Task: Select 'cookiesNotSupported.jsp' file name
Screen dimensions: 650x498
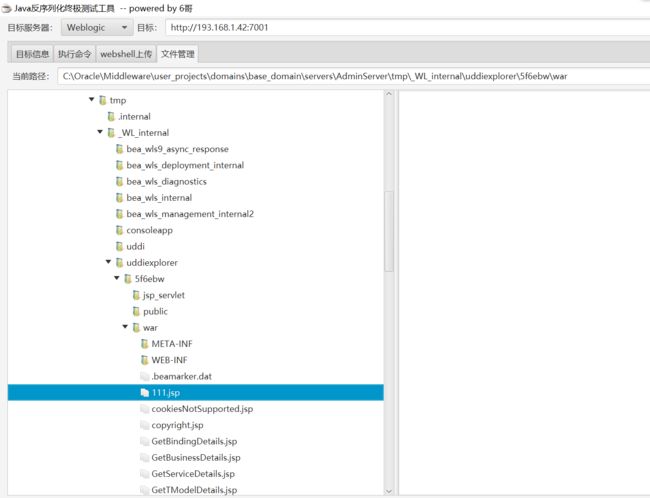Action: 202,408
